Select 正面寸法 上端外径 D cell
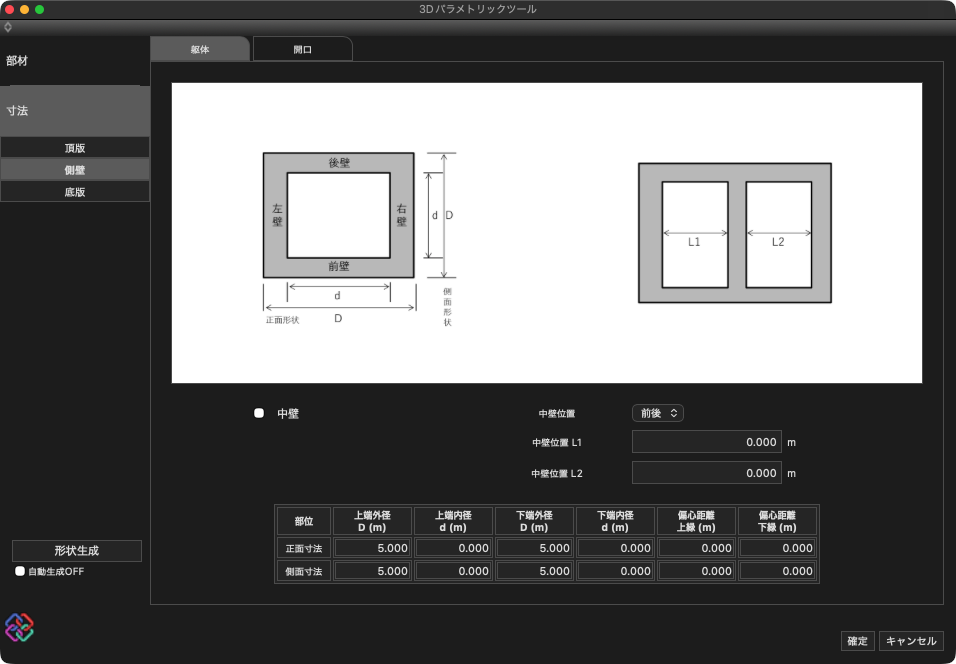The height and width of the screenshot is (664, 956). [x=372, y=548]
